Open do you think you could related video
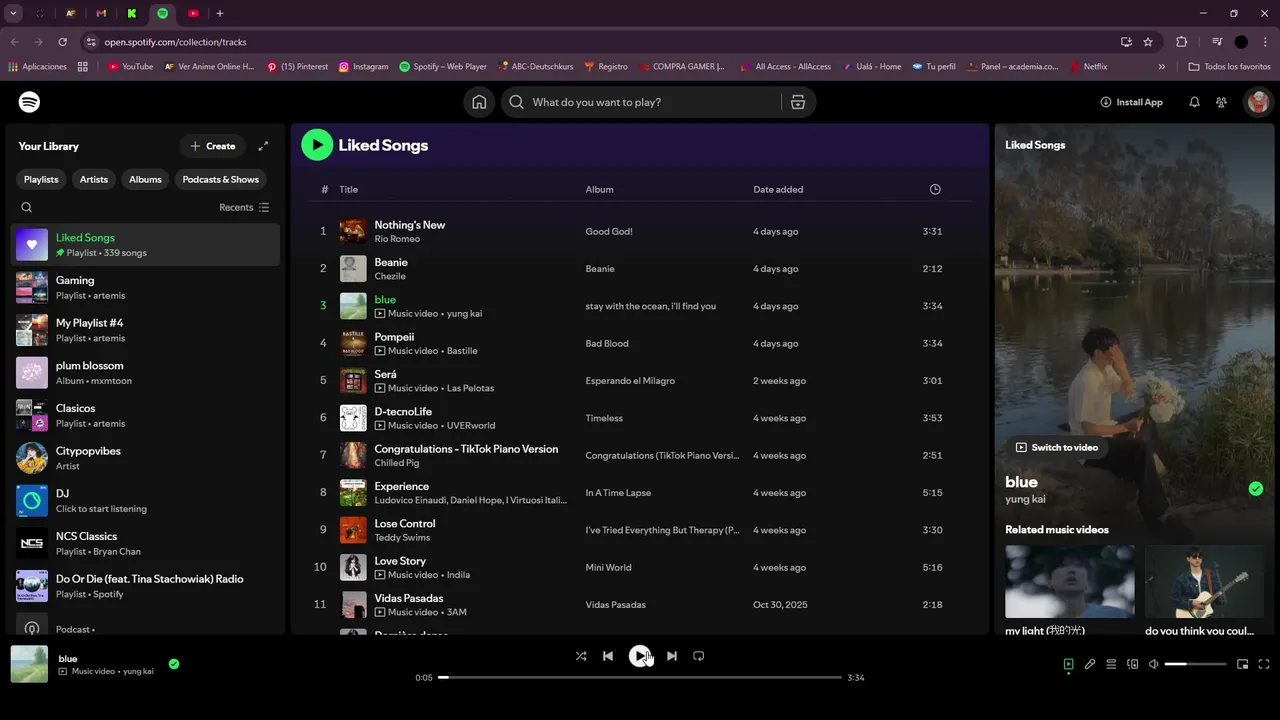1280x720 pixels. (1204, 581)
